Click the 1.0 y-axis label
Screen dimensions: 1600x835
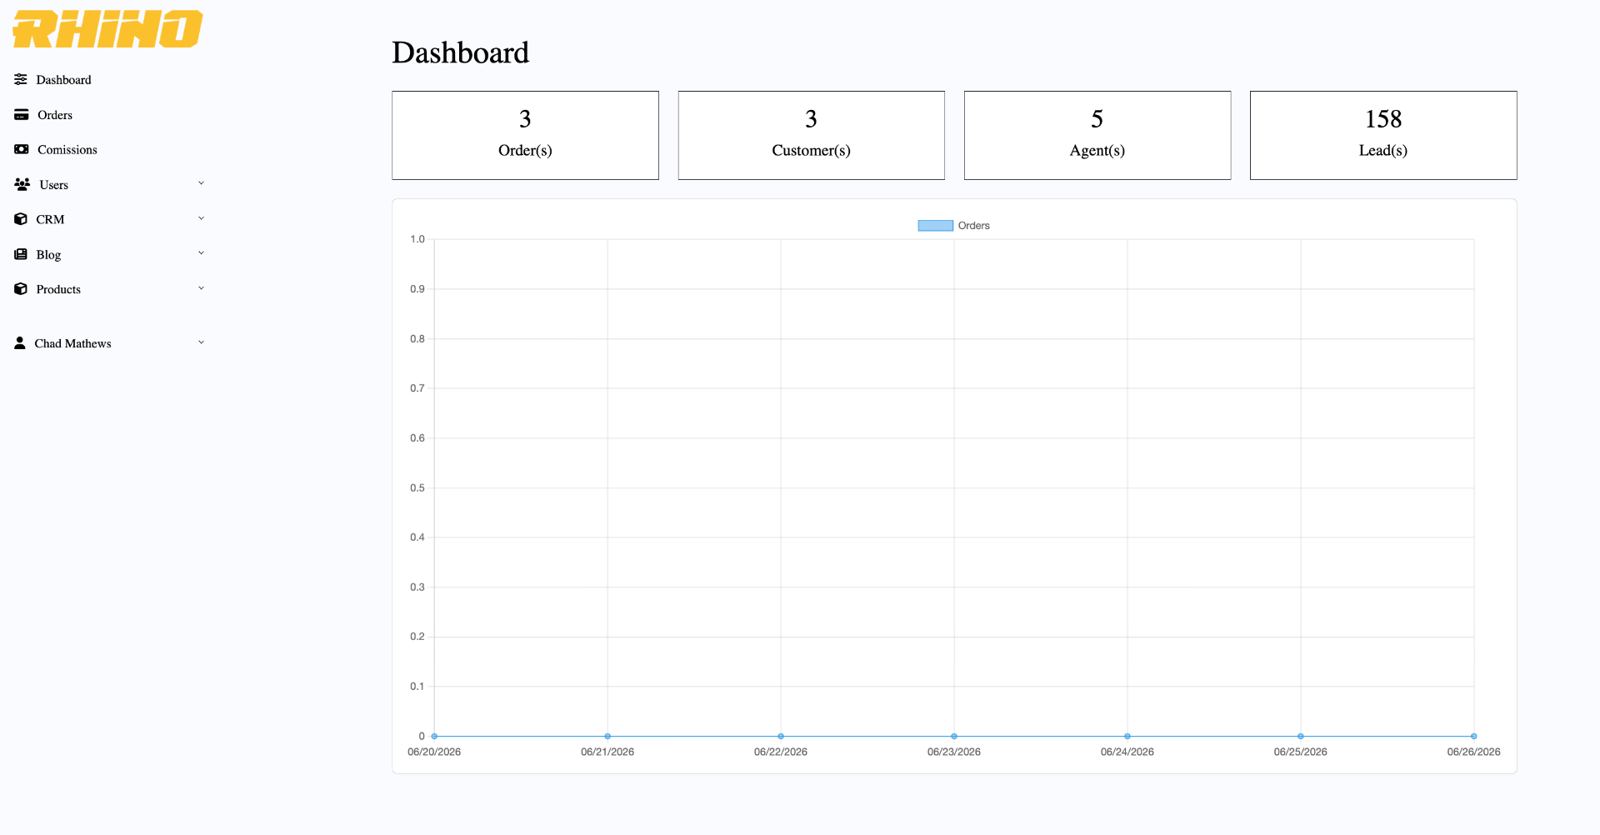click(417, 240)
